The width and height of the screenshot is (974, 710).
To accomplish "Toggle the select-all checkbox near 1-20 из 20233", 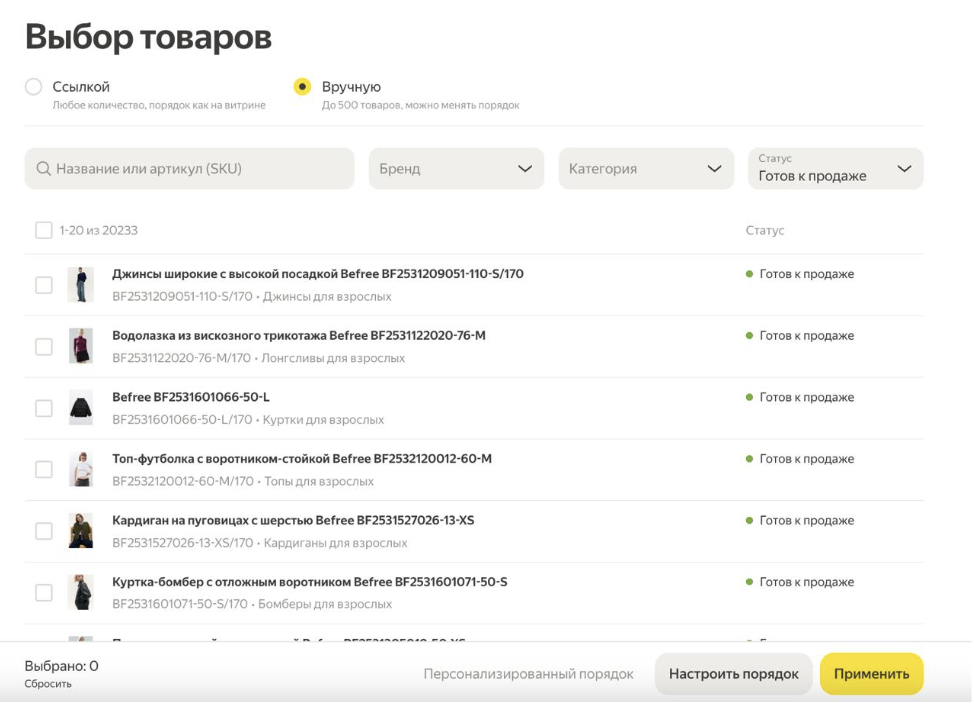I will pyautogui.click(x=43, y=230).
